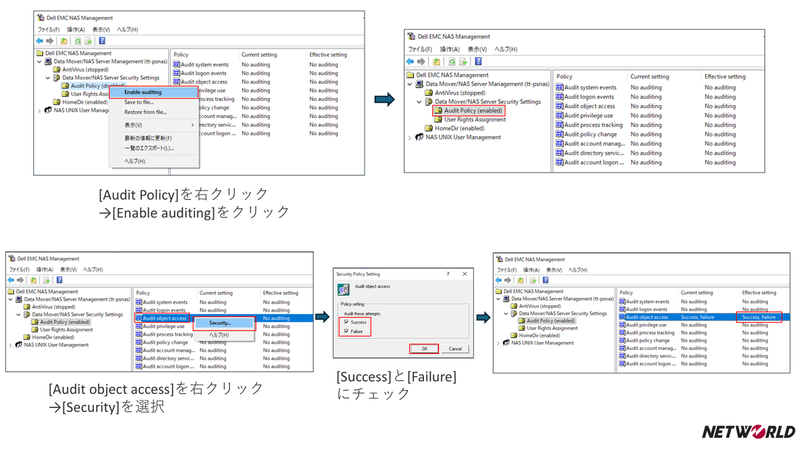Choose 最新の情報に更新(F) in upper-left context menu

tap(154, 138)
